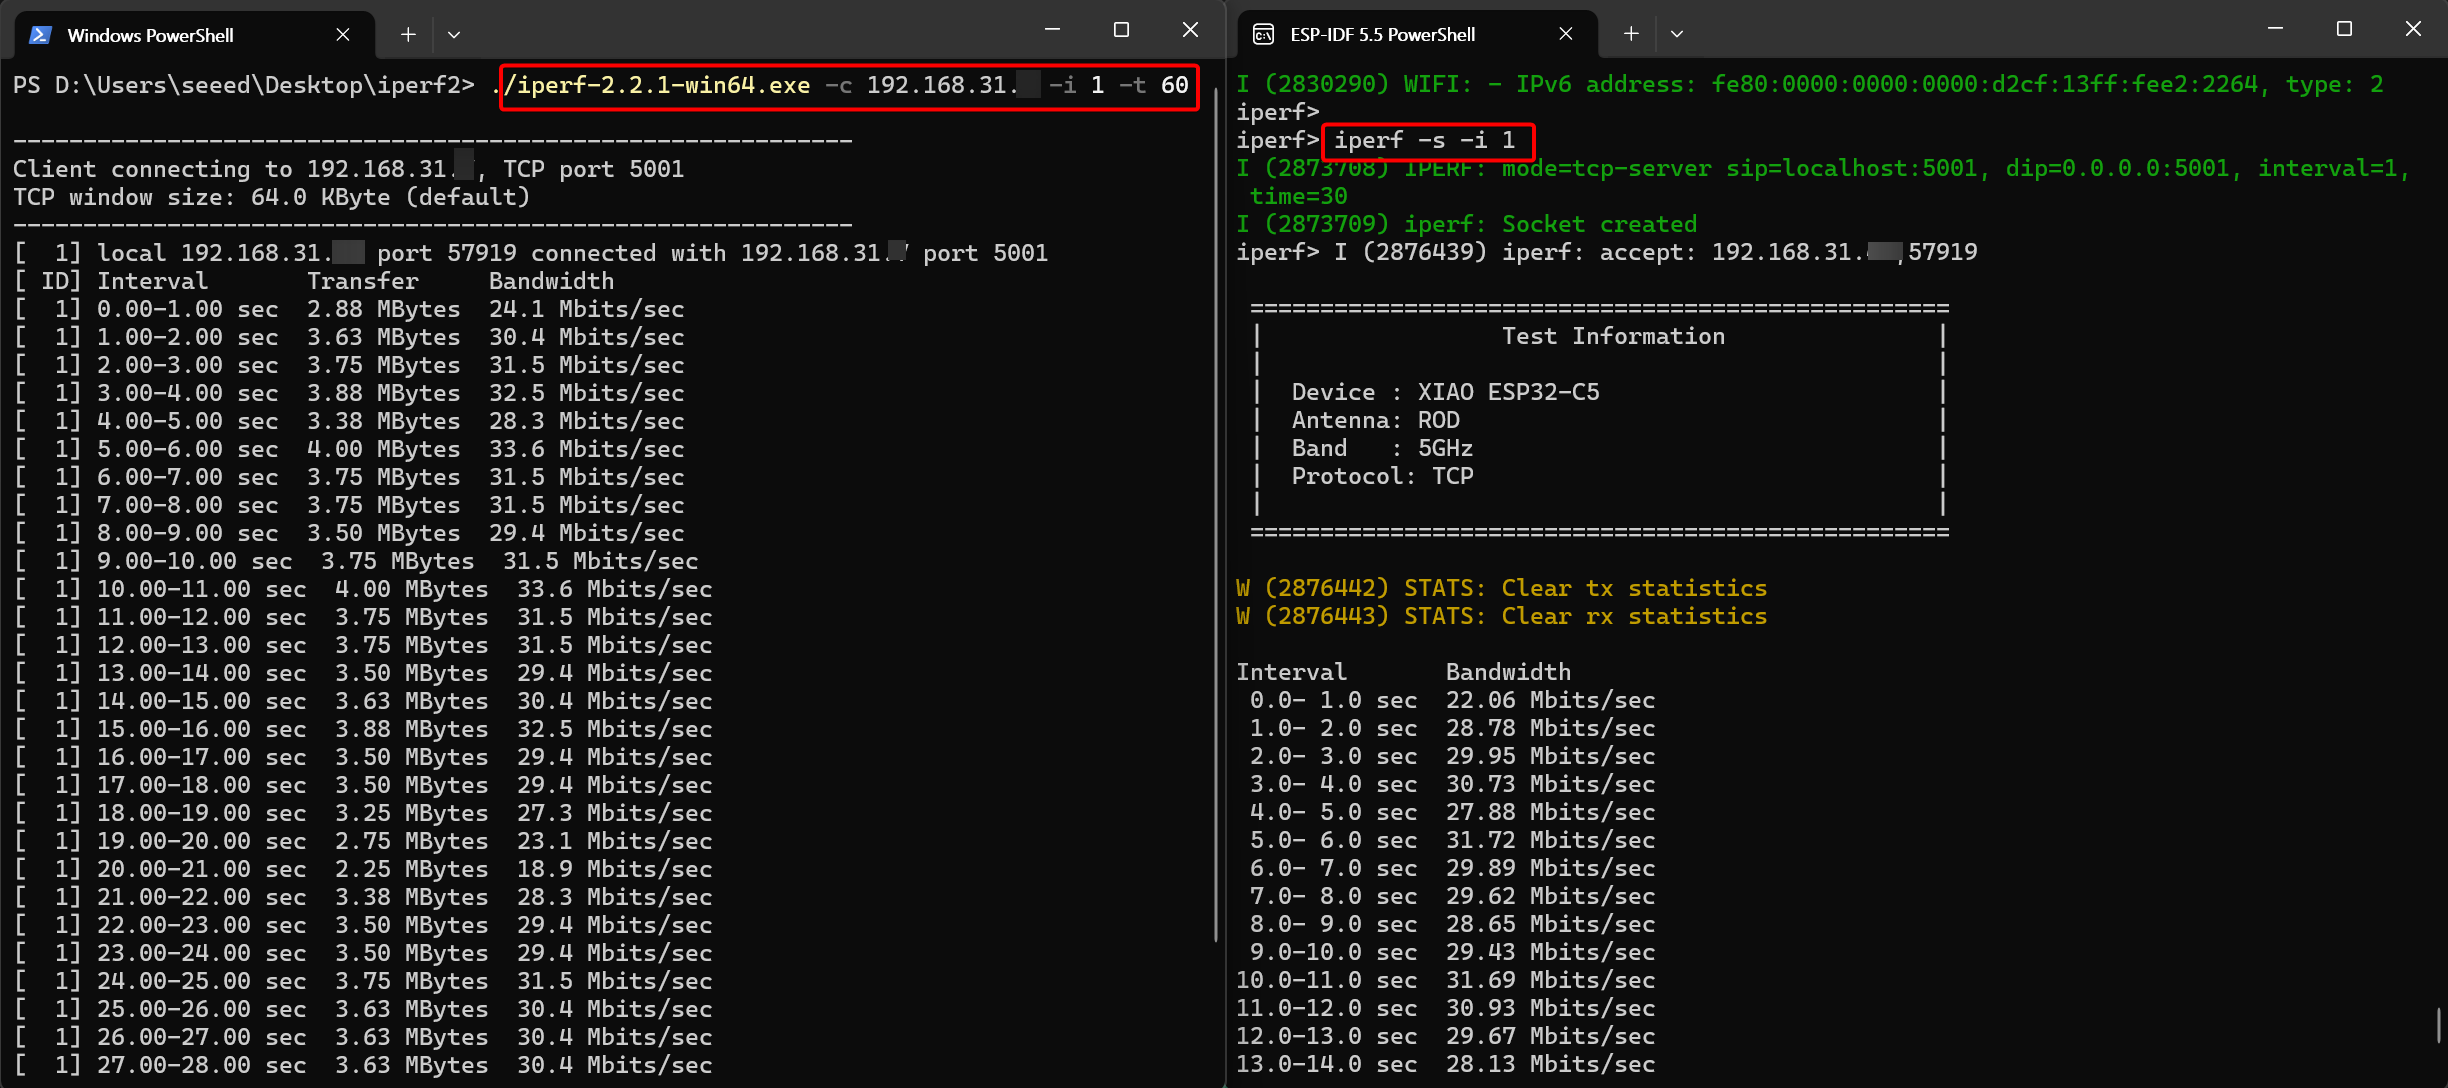Click the PowerShell icon on the left tab

(x=40, y=35)
